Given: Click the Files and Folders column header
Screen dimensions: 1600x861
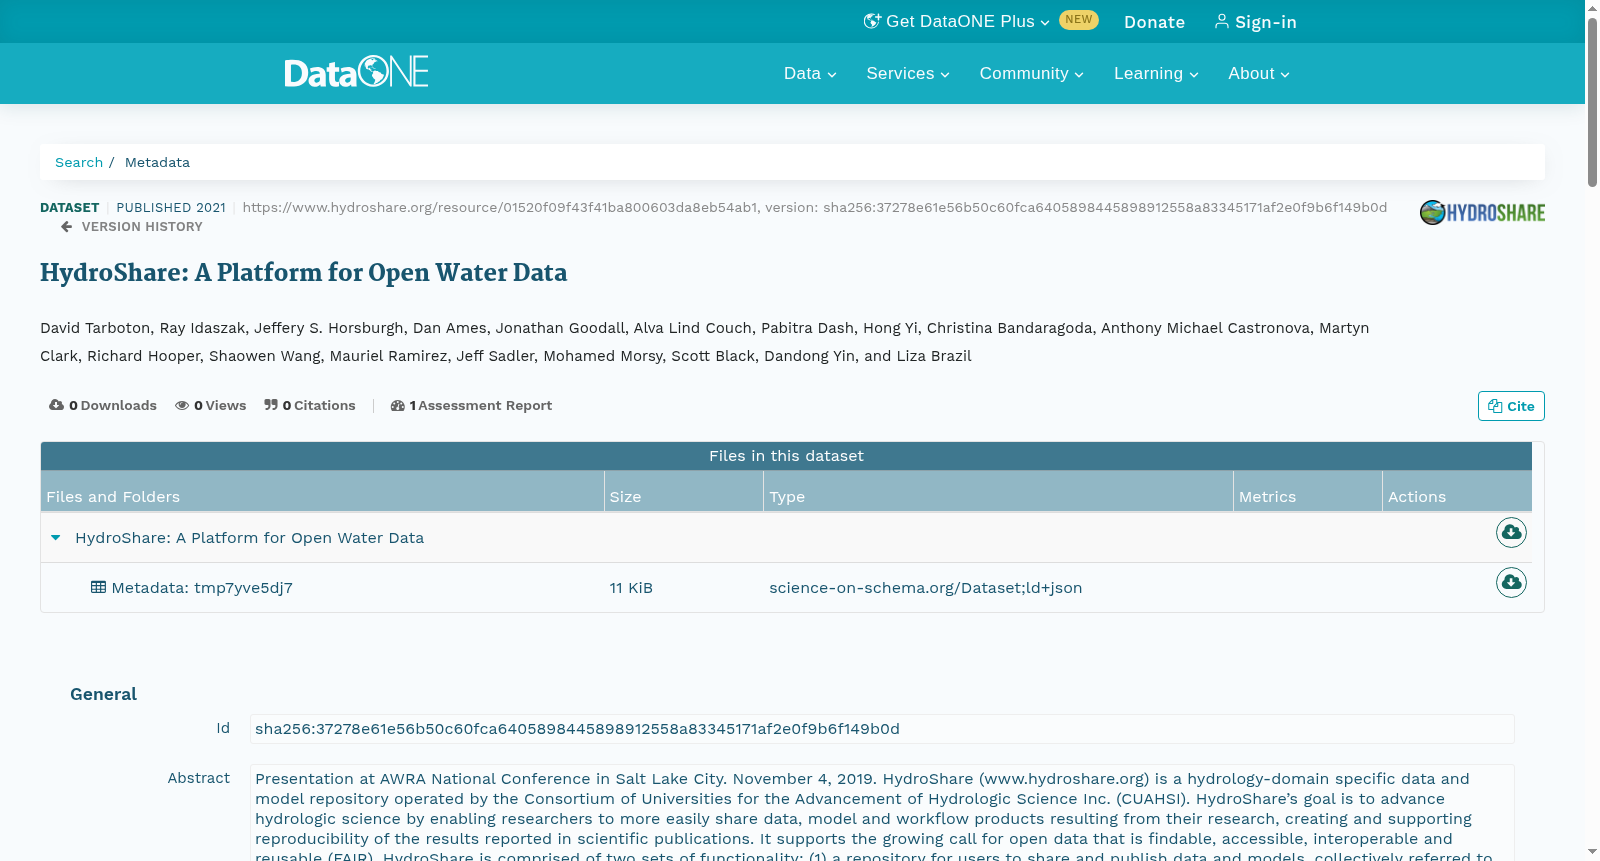Looking at the screenshot, I should coord(322,492).
